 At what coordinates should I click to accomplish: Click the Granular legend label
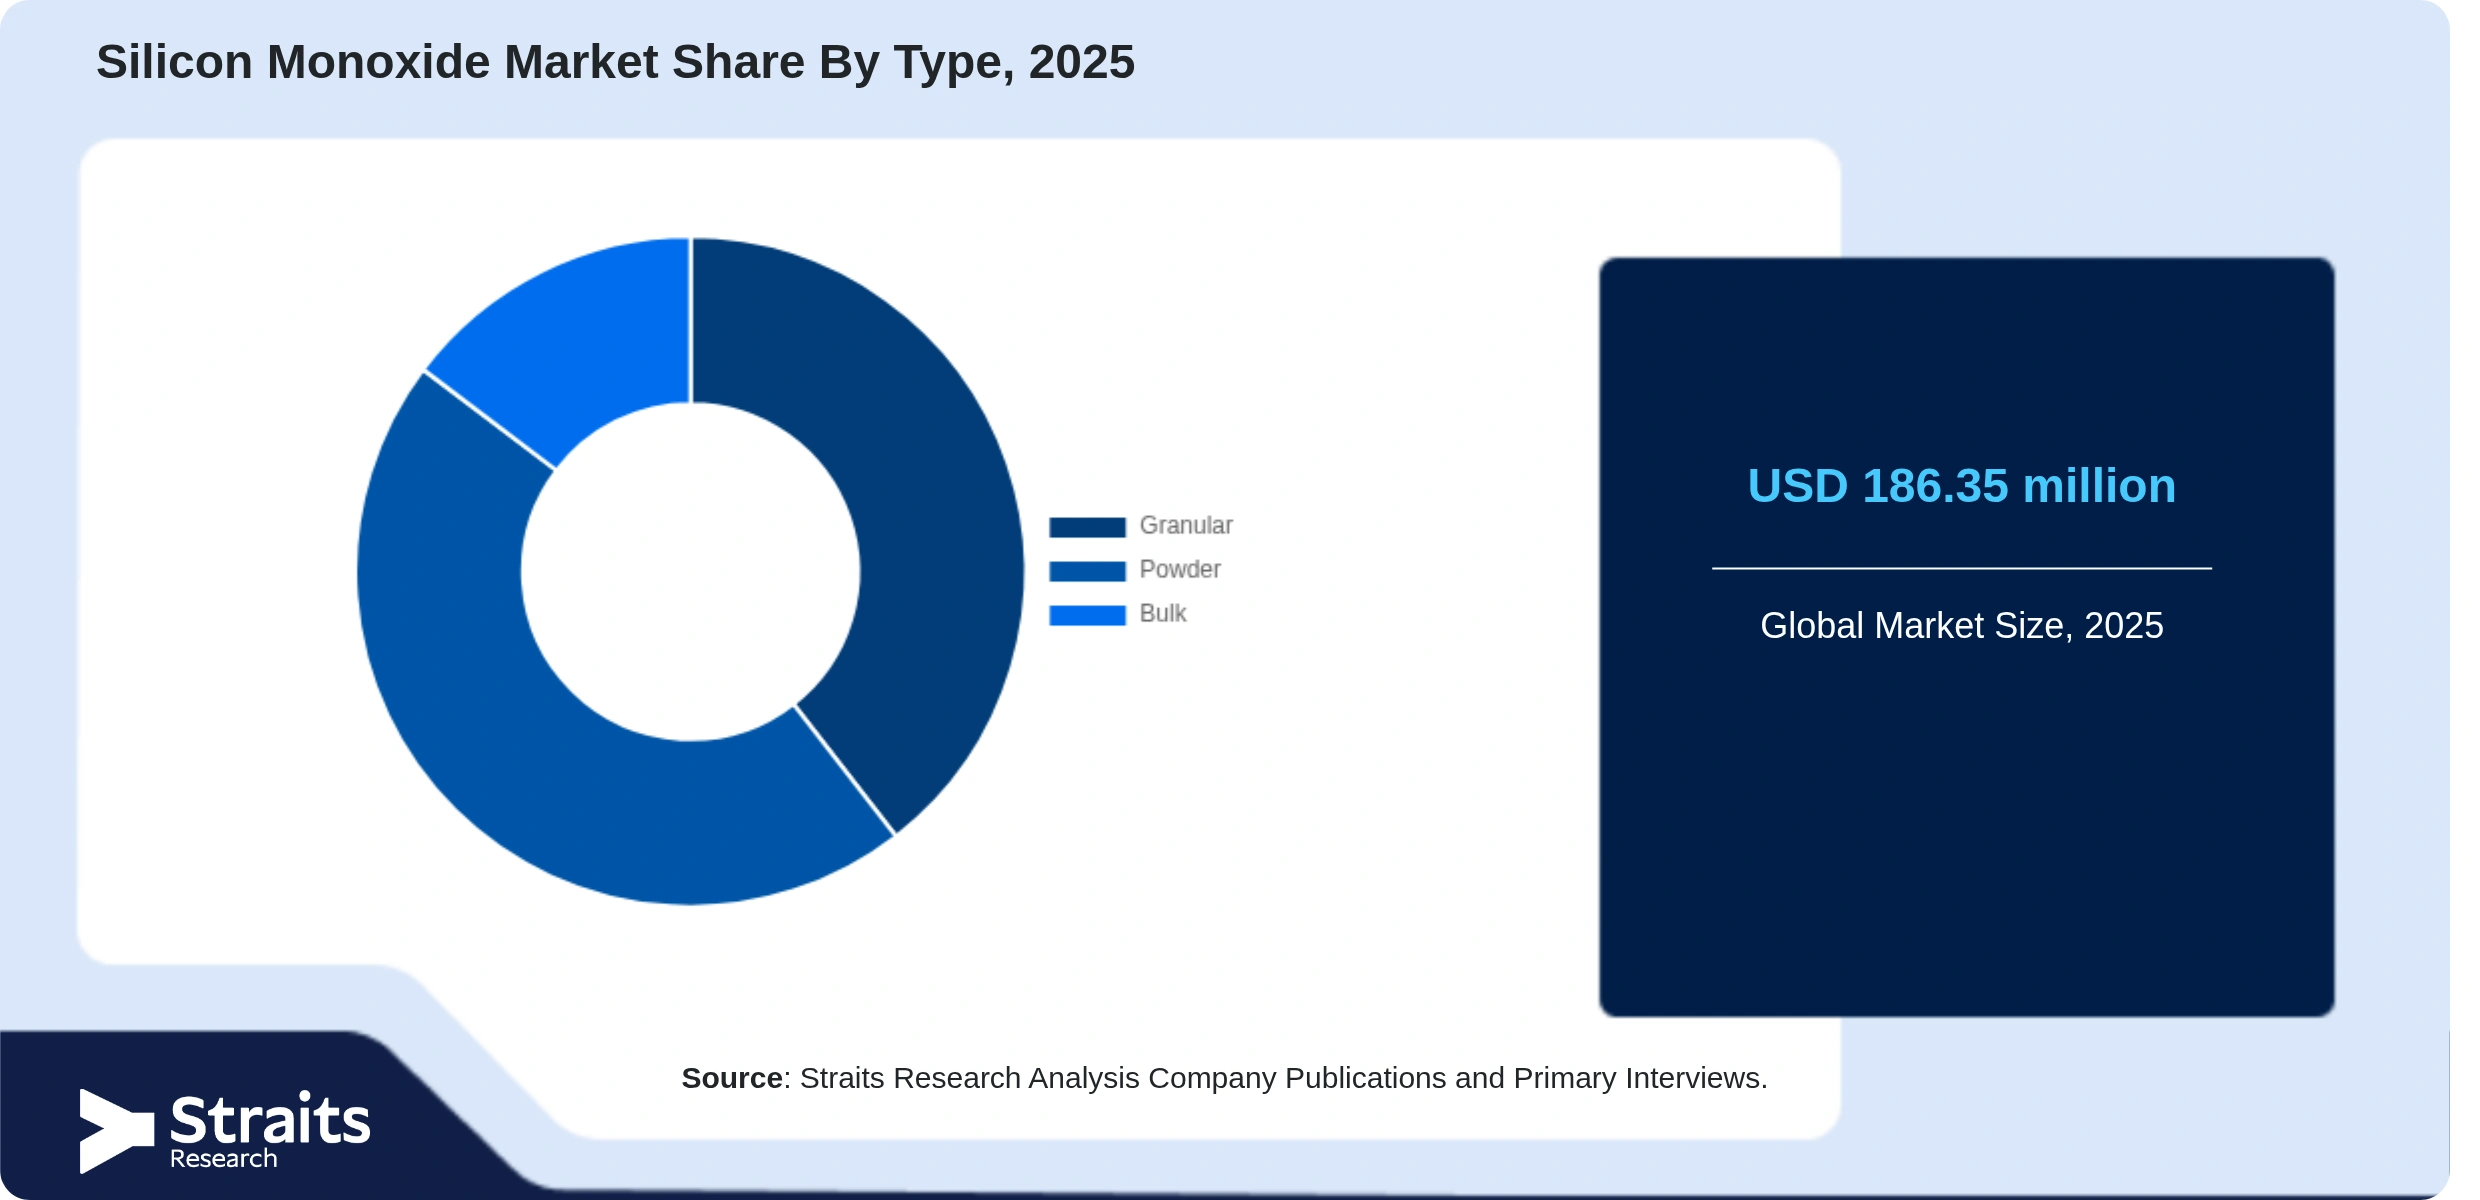click(1186, 526)
